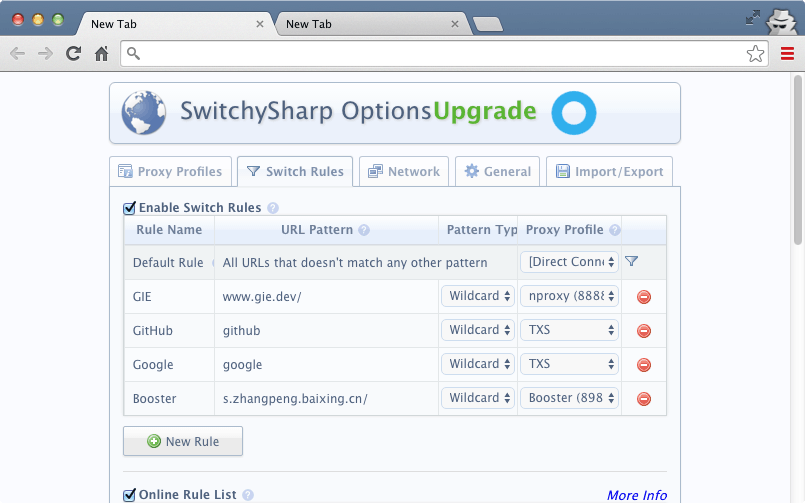Go to the Import/Export tab
The width and height of the screenshot is (805, 503).
609,171
